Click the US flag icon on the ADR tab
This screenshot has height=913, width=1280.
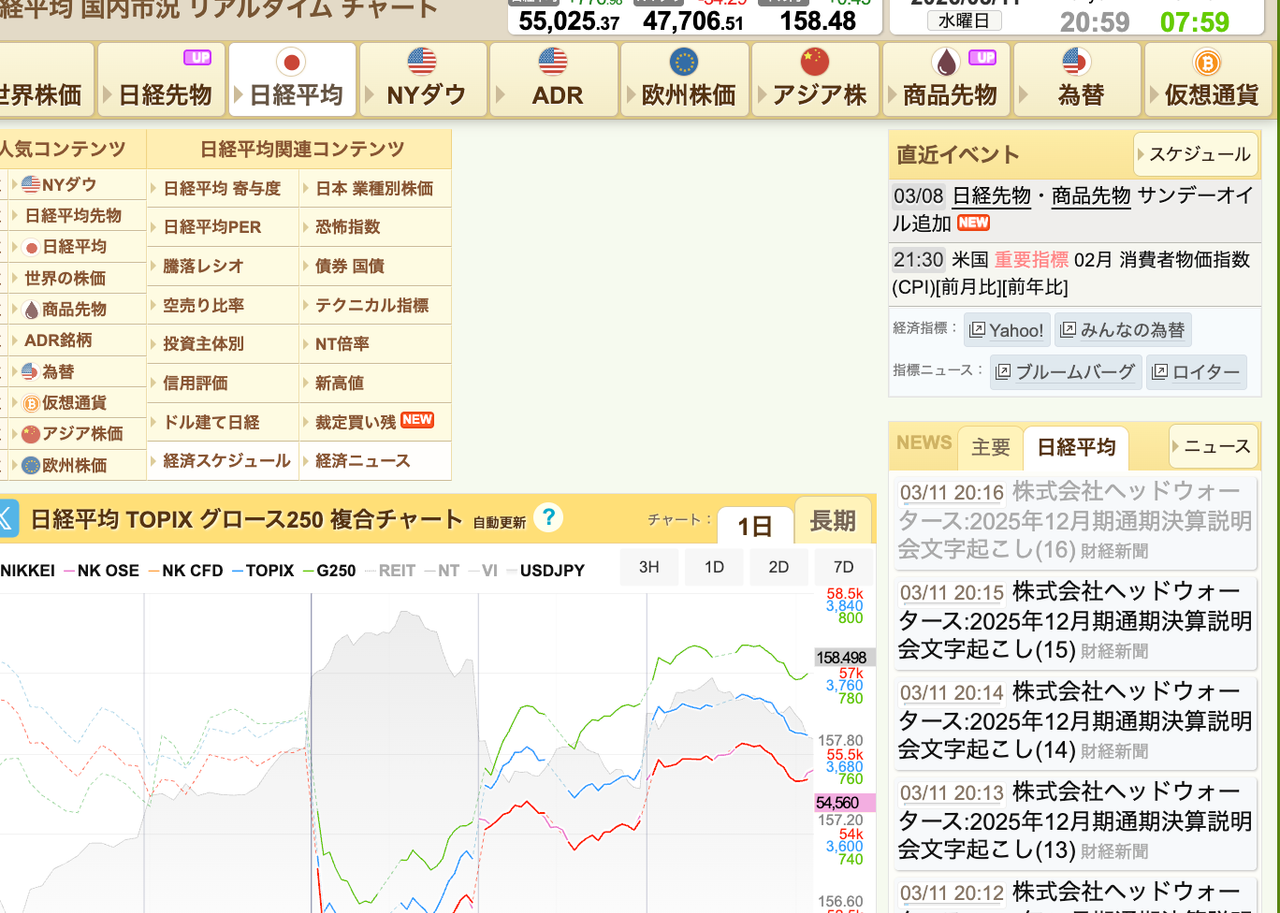coord(551,62)
